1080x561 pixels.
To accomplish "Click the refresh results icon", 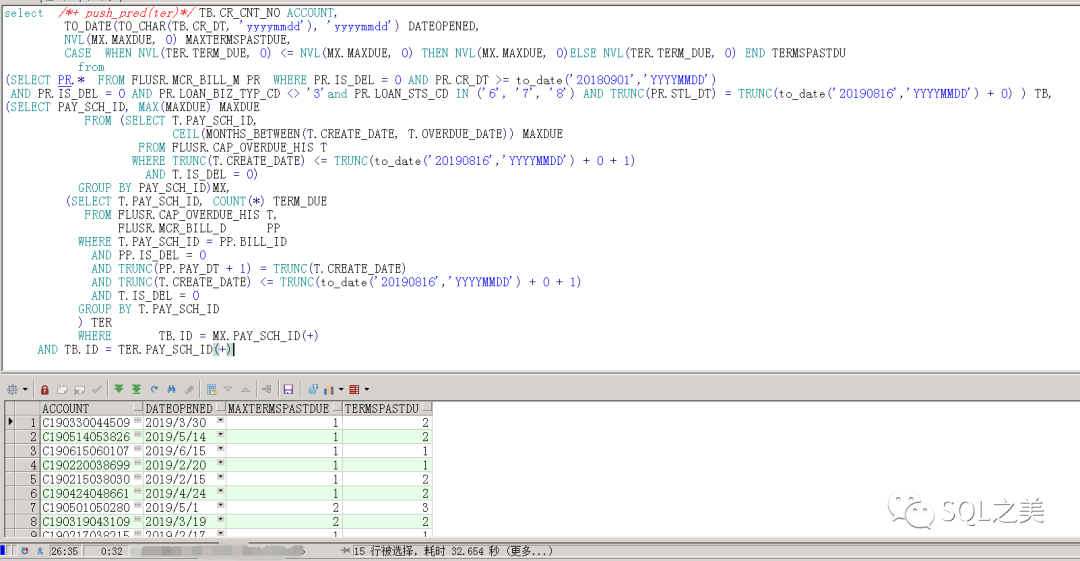I will tap(154, 389).
